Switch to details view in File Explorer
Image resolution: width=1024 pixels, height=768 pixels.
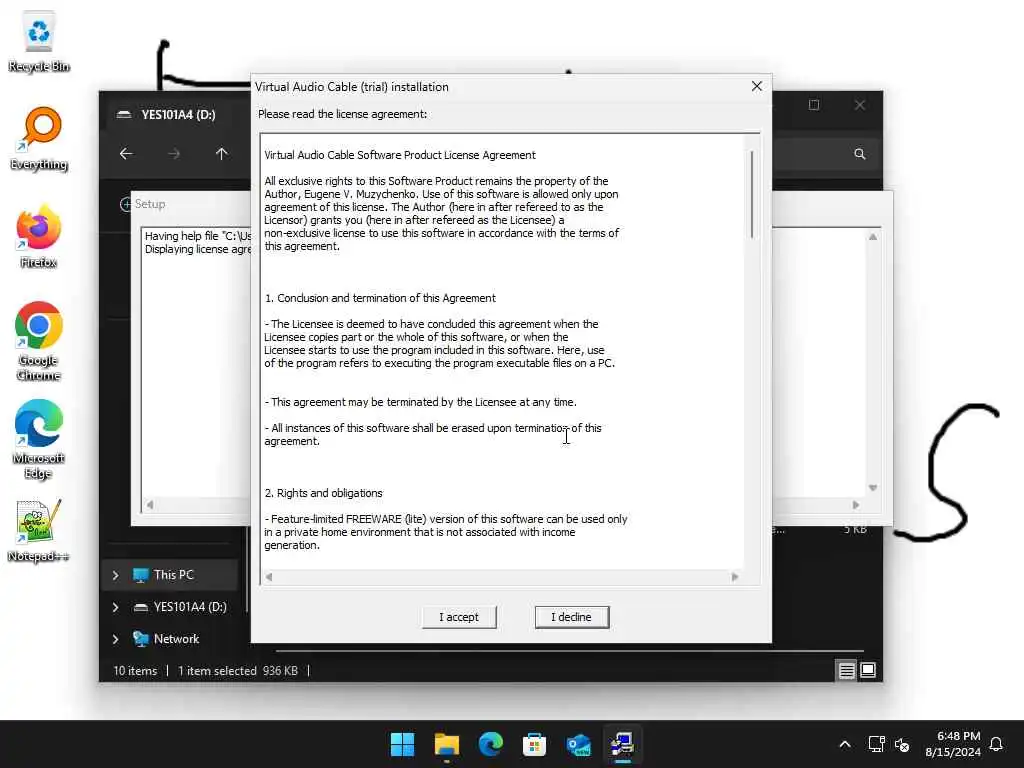tap(846, 671)
